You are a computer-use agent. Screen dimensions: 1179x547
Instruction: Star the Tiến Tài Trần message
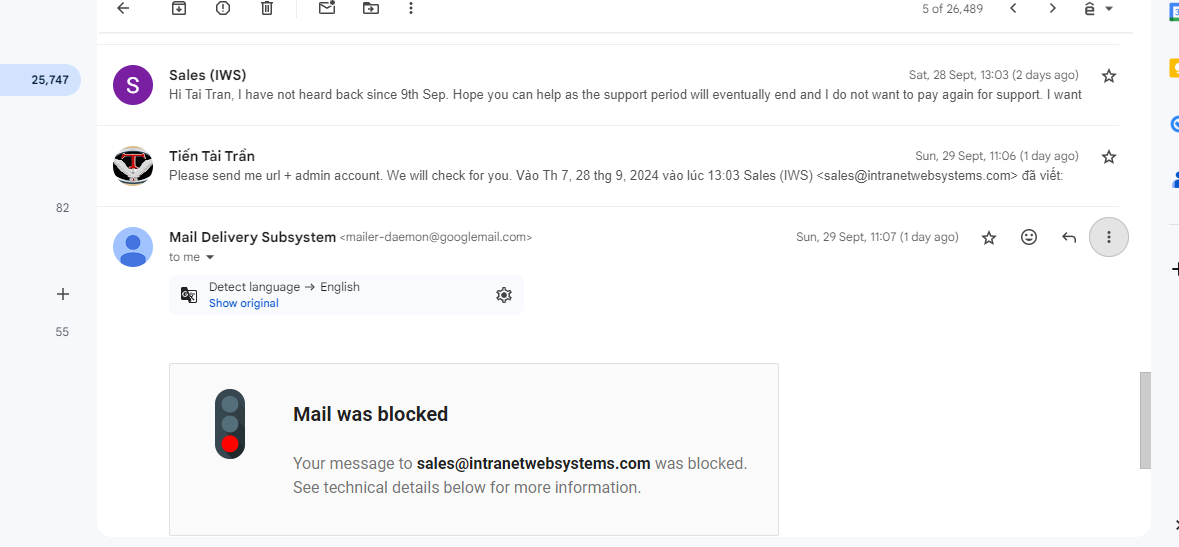click(1108, 157)
